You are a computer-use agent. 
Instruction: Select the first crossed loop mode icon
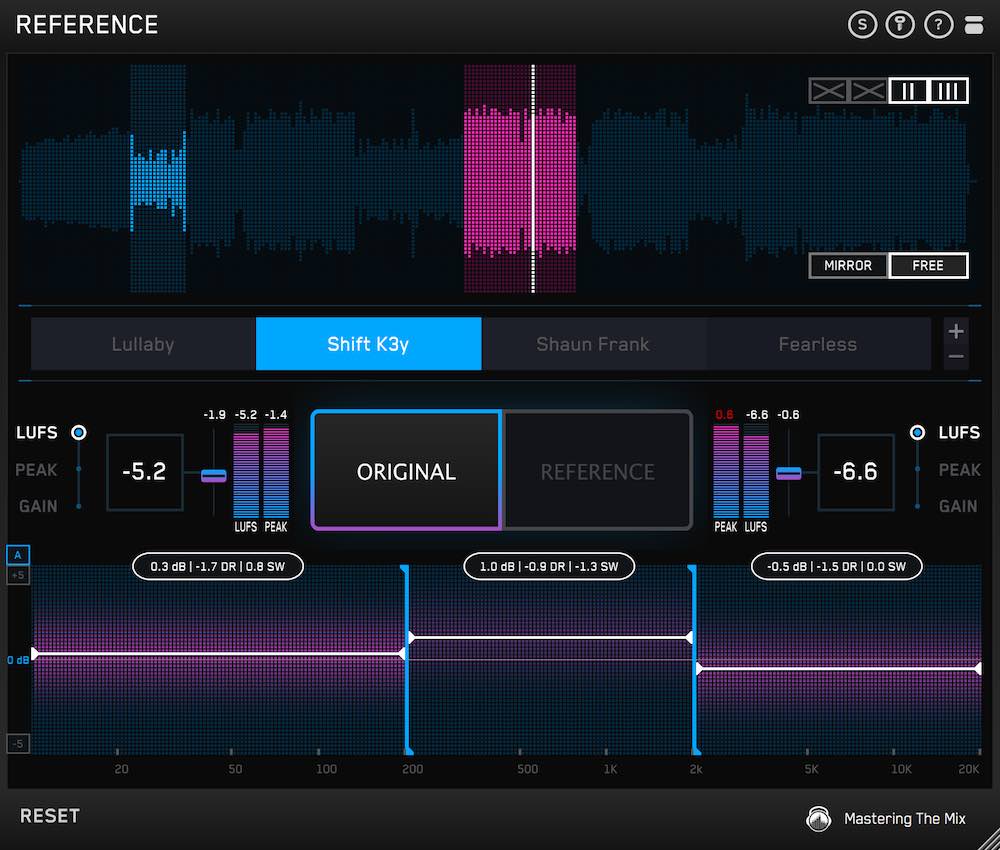828,91
